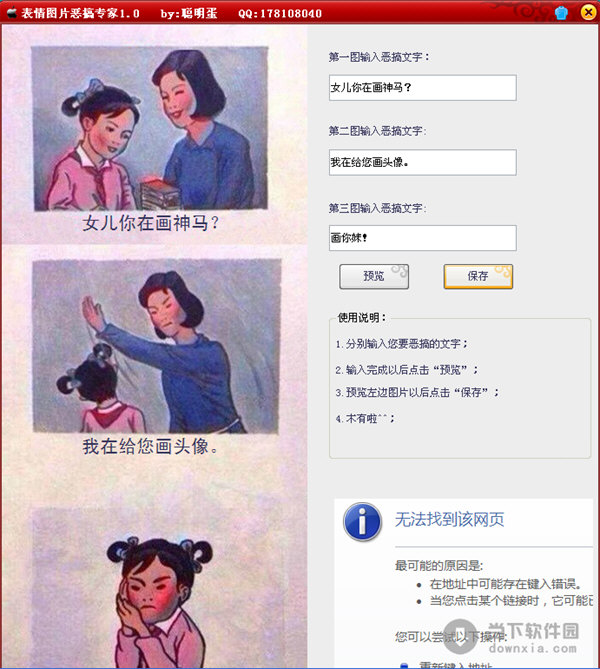Open the skin changer shirt icon
Image resolution: width=600 pixels, height=669 pixels.
click(561, 13)
